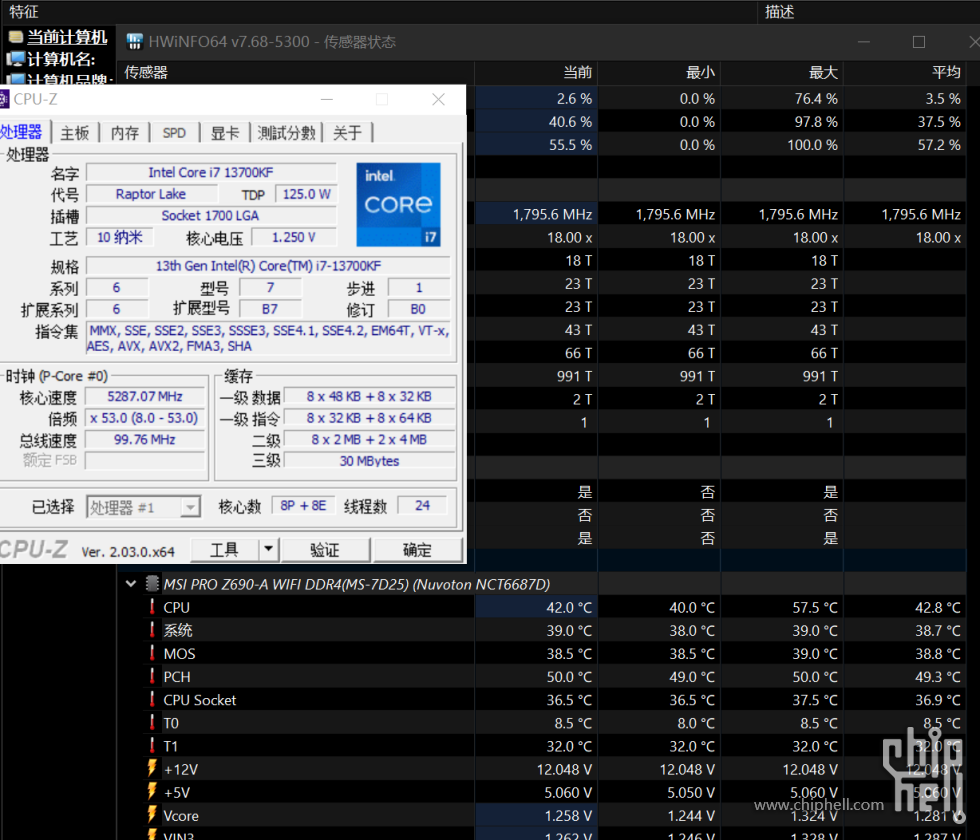980x840 pixels.
Task: Open the 关于 tab in CPU-Z
Action: pyautogui.click(x=348, y=132)
